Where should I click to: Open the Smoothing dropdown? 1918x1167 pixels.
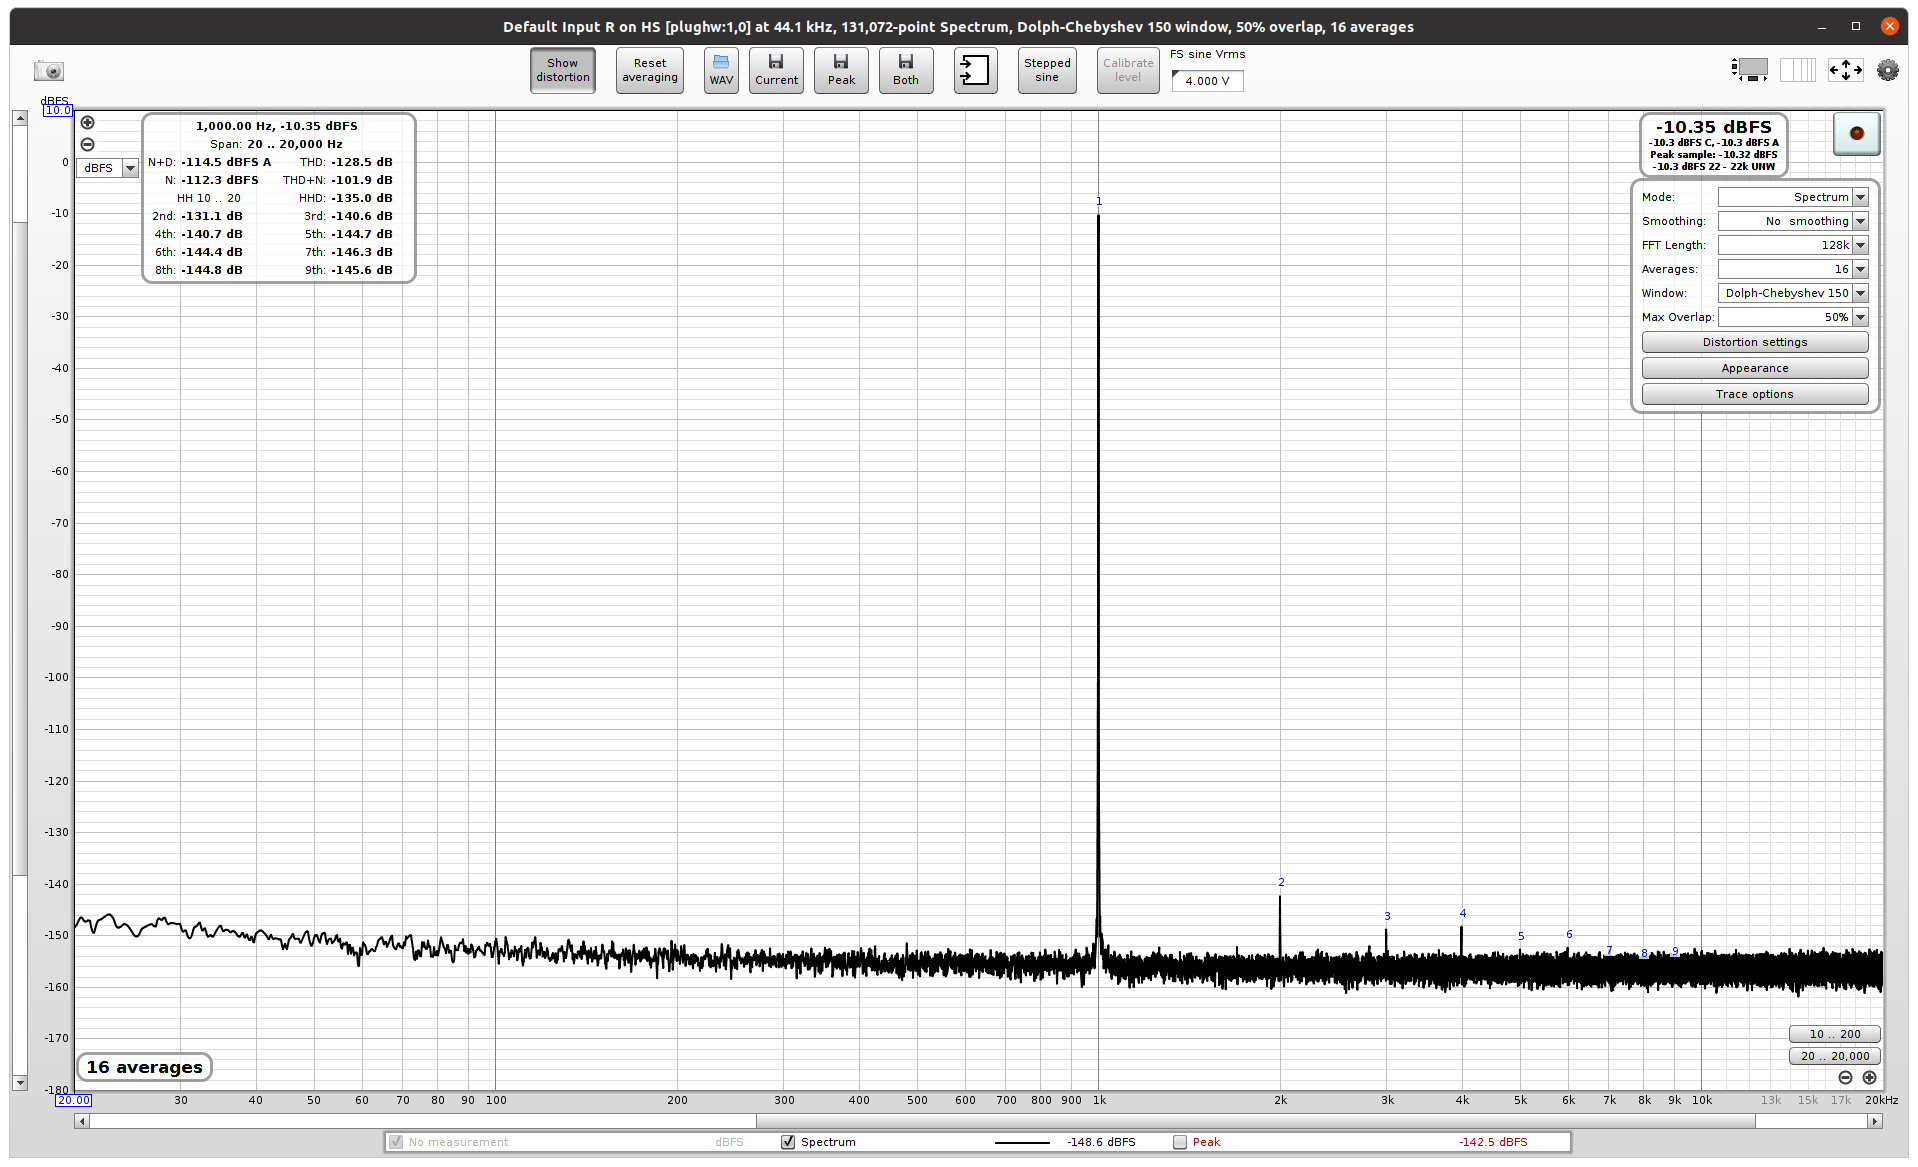click(1793, 221)
